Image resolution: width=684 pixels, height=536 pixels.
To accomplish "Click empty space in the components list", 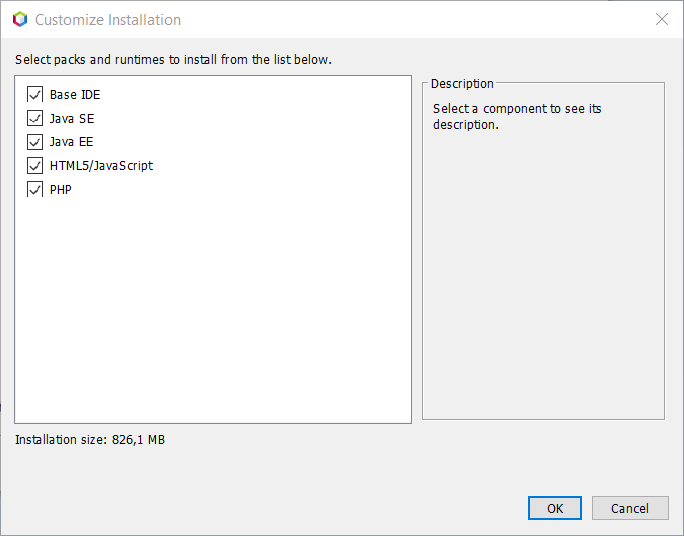I will [x=213, y=310].
